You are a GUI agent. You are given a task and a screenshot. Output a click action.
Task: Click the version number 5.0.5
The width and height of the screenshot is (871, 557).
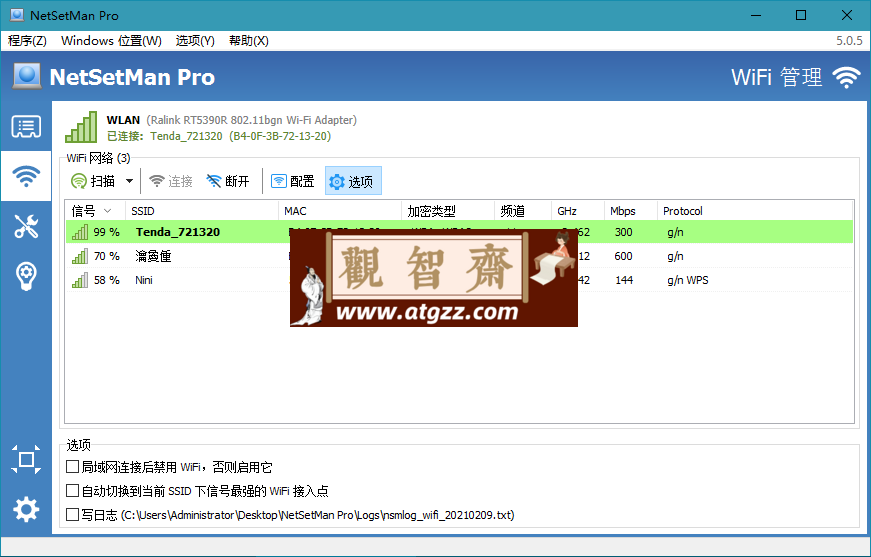pyautogui.click(x=849, y=41)
